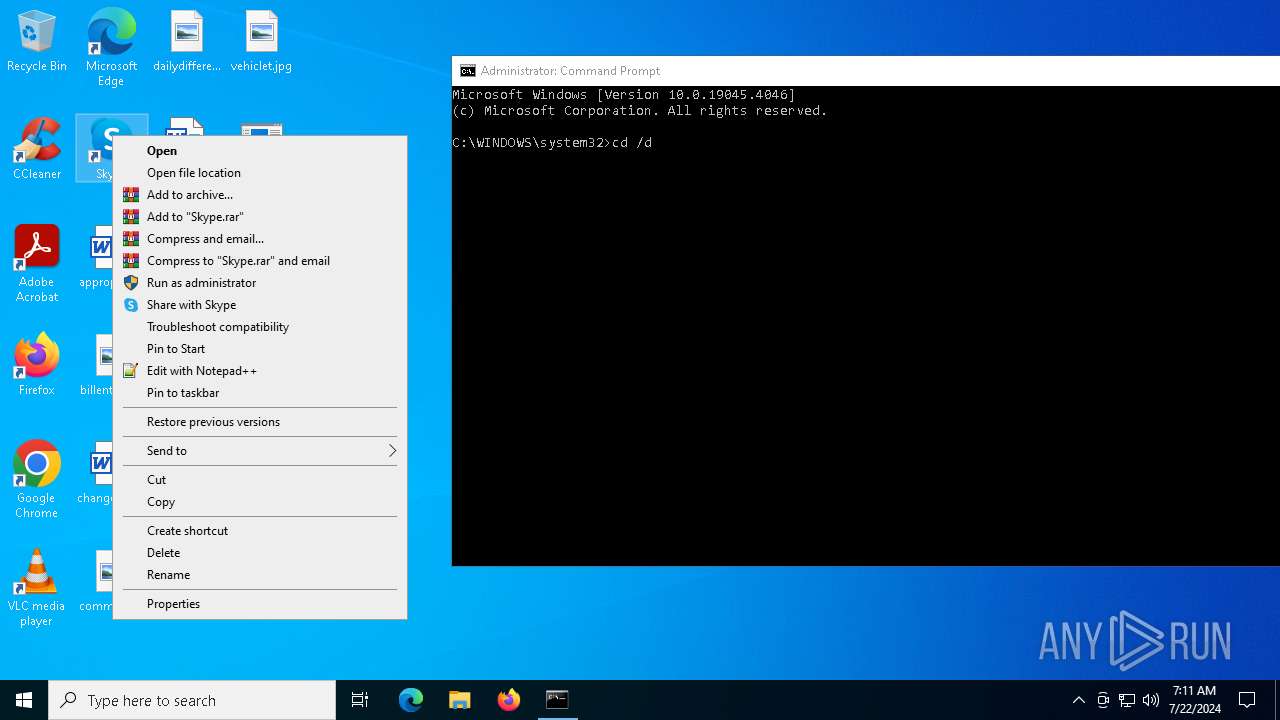Select the vehiclet.jpg file icon
This screenshot has width=1280, height=720.
261,41
